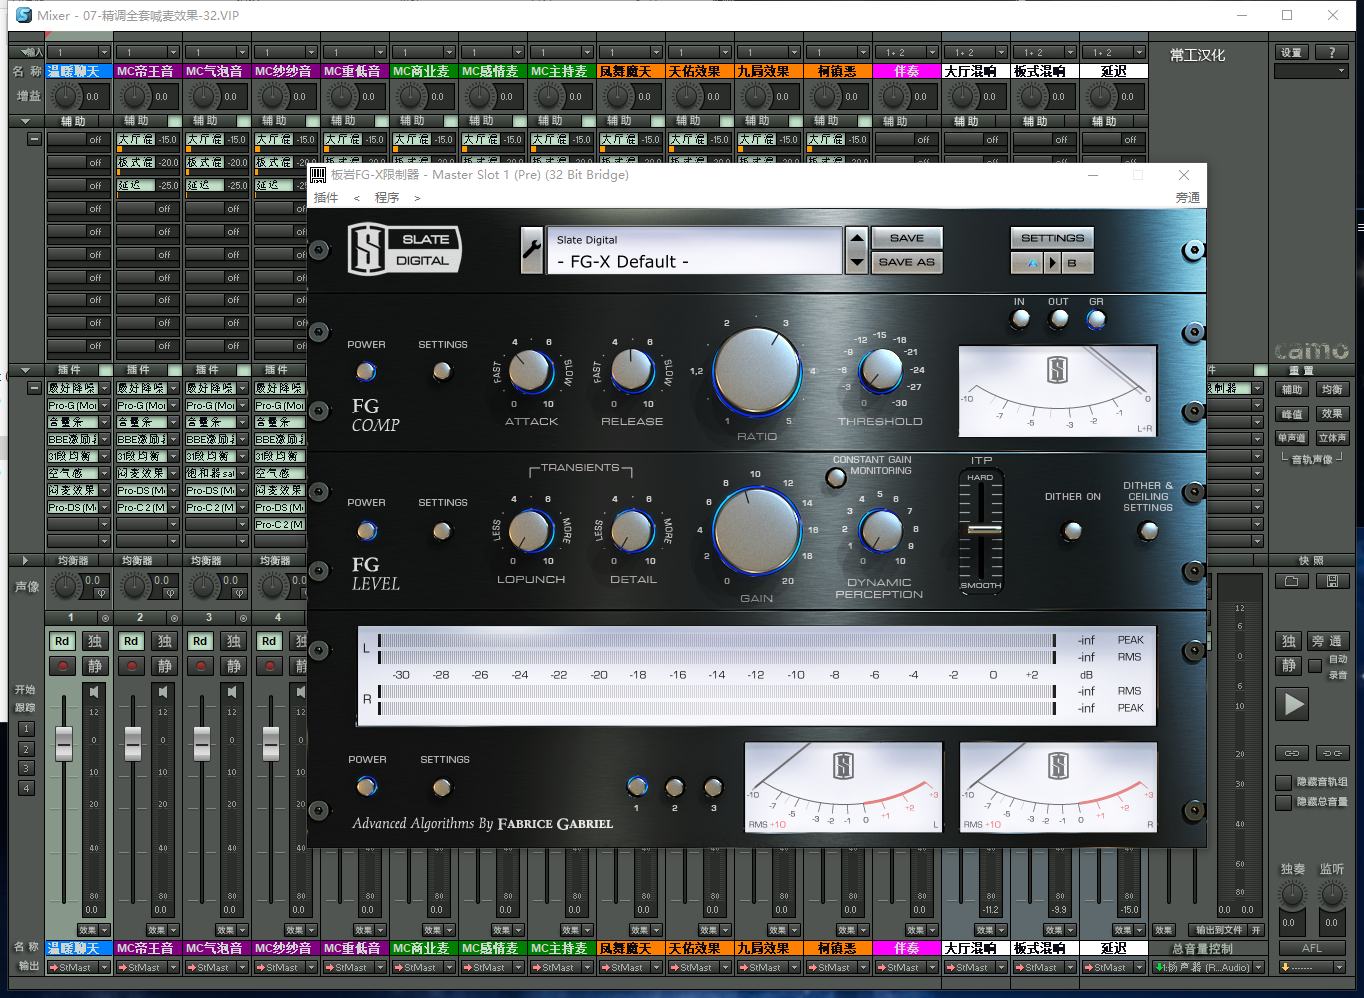Select meter response option 2

675,787
